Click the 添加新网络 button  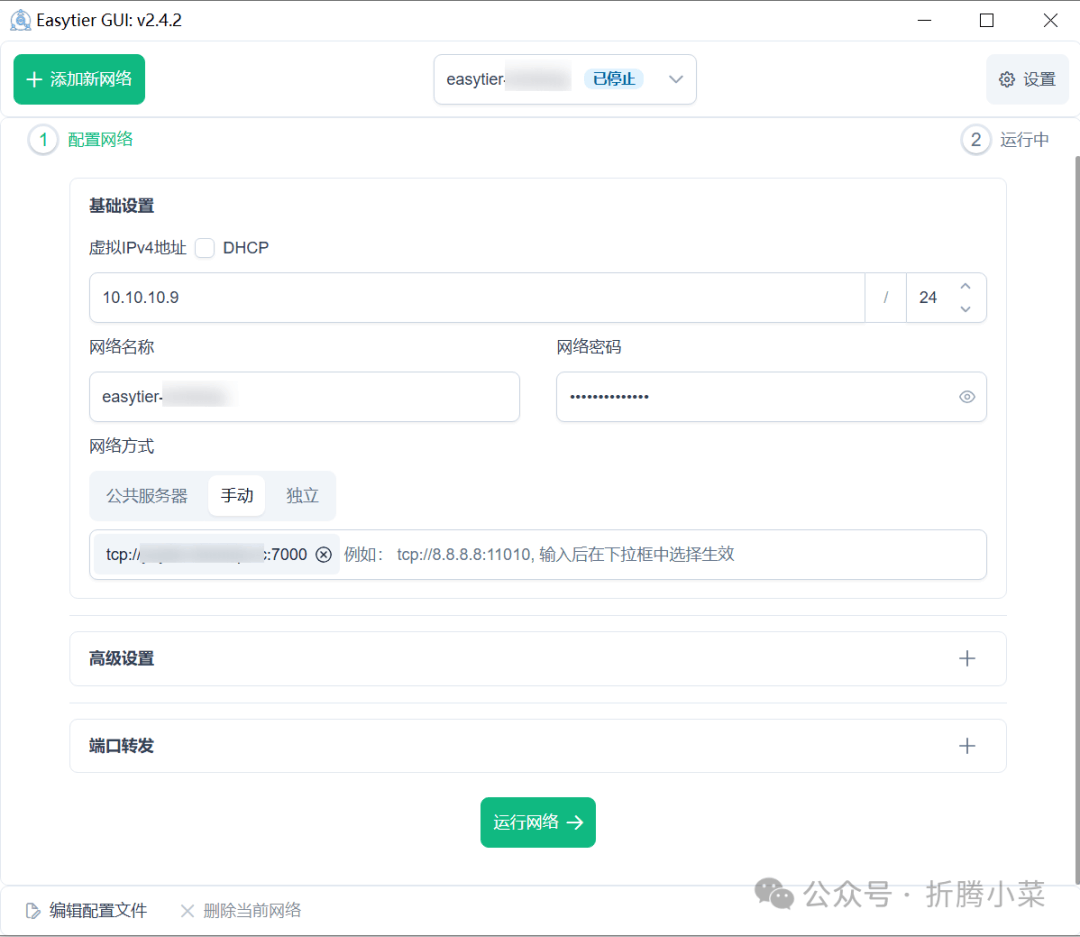click(x=79, y=79)
